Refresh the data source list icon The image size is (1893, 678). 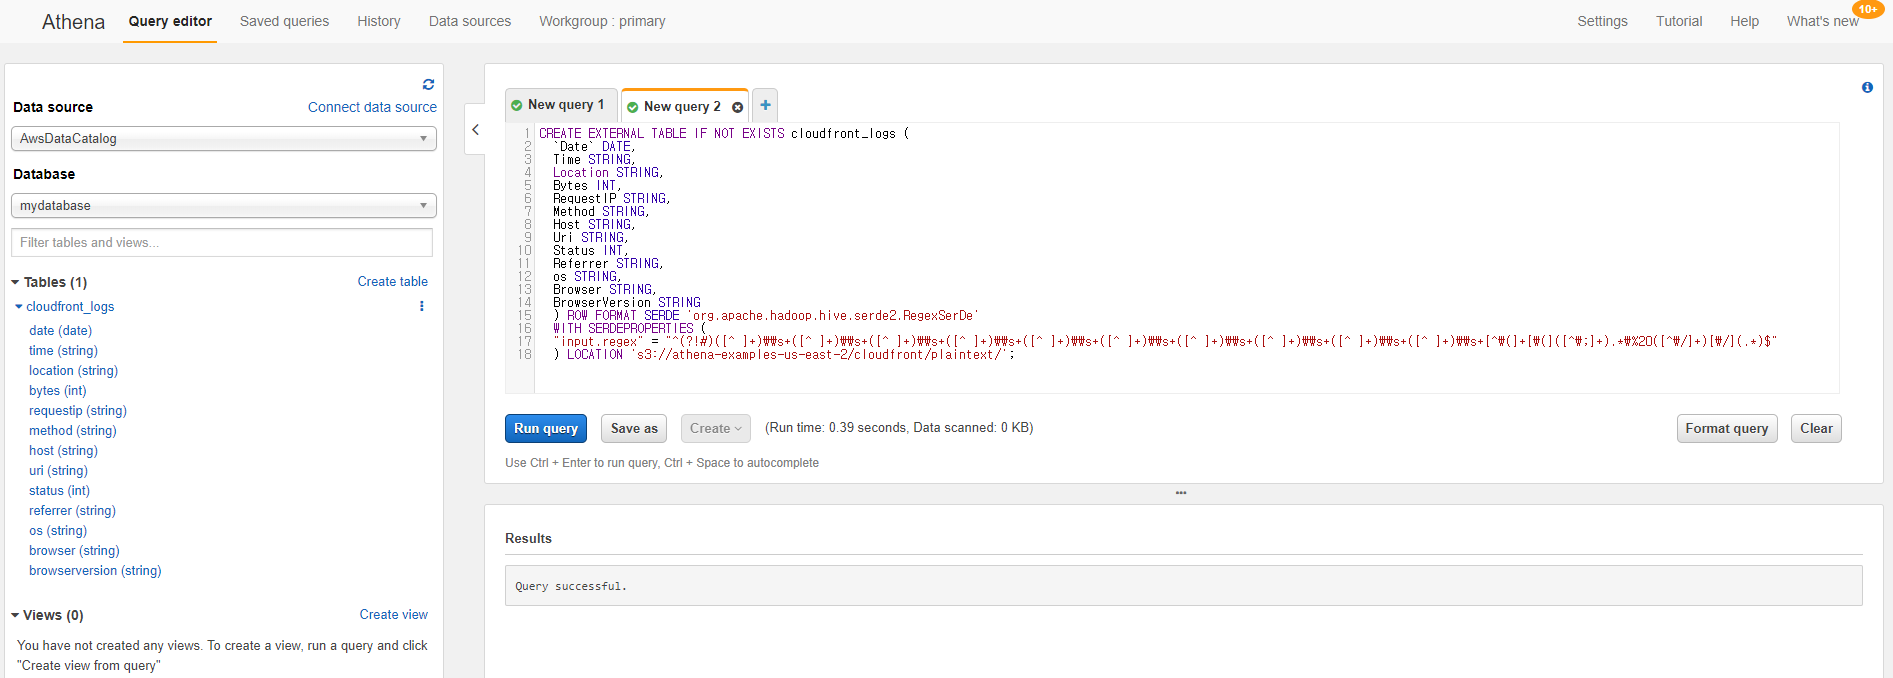click(428, 84)
